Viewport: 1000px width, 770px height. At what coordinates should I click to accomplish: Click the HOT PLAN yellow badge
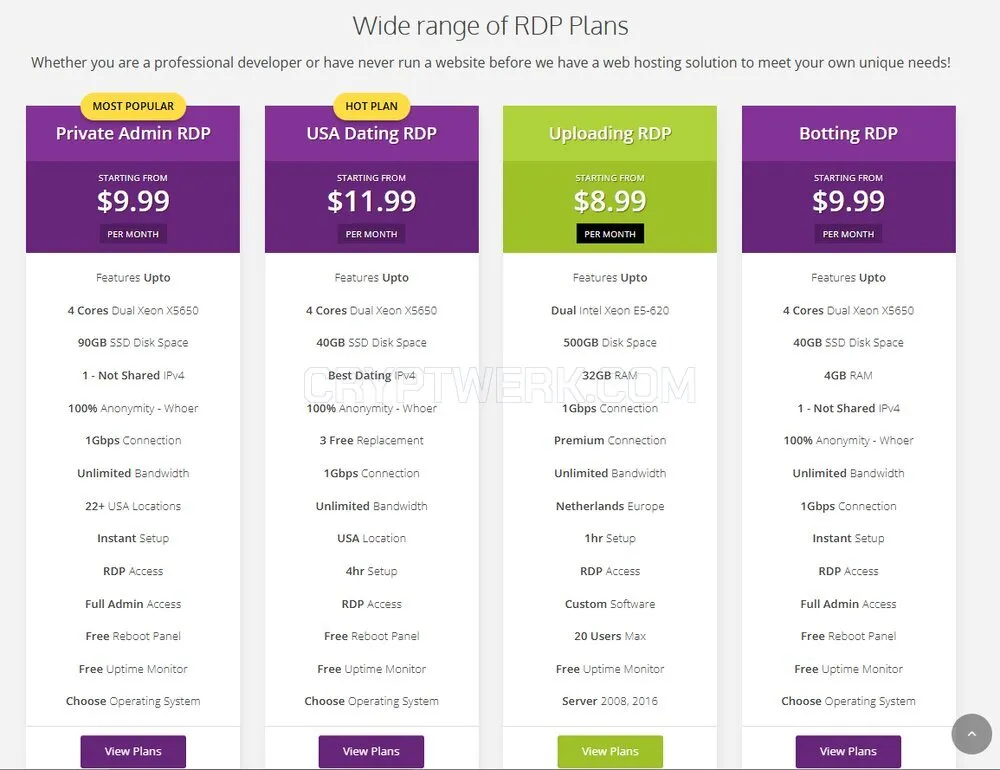click(x=371, y=106)
